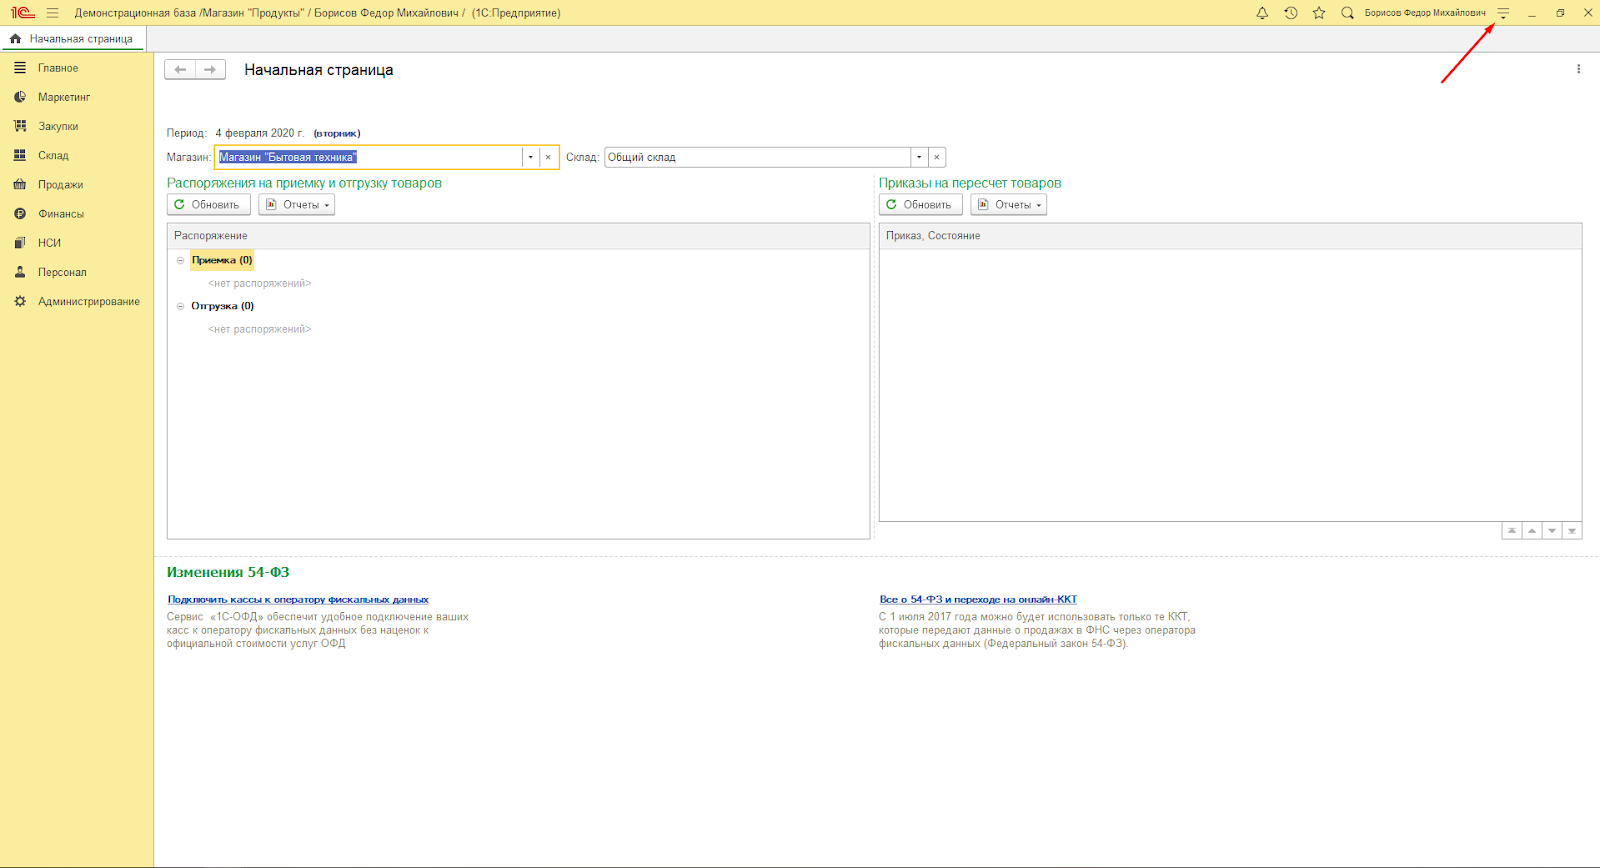The height and width of the screenshot is (868, 1600).
Task: Click Обновить in распоряжения panel
Action: tap(208, 204)
